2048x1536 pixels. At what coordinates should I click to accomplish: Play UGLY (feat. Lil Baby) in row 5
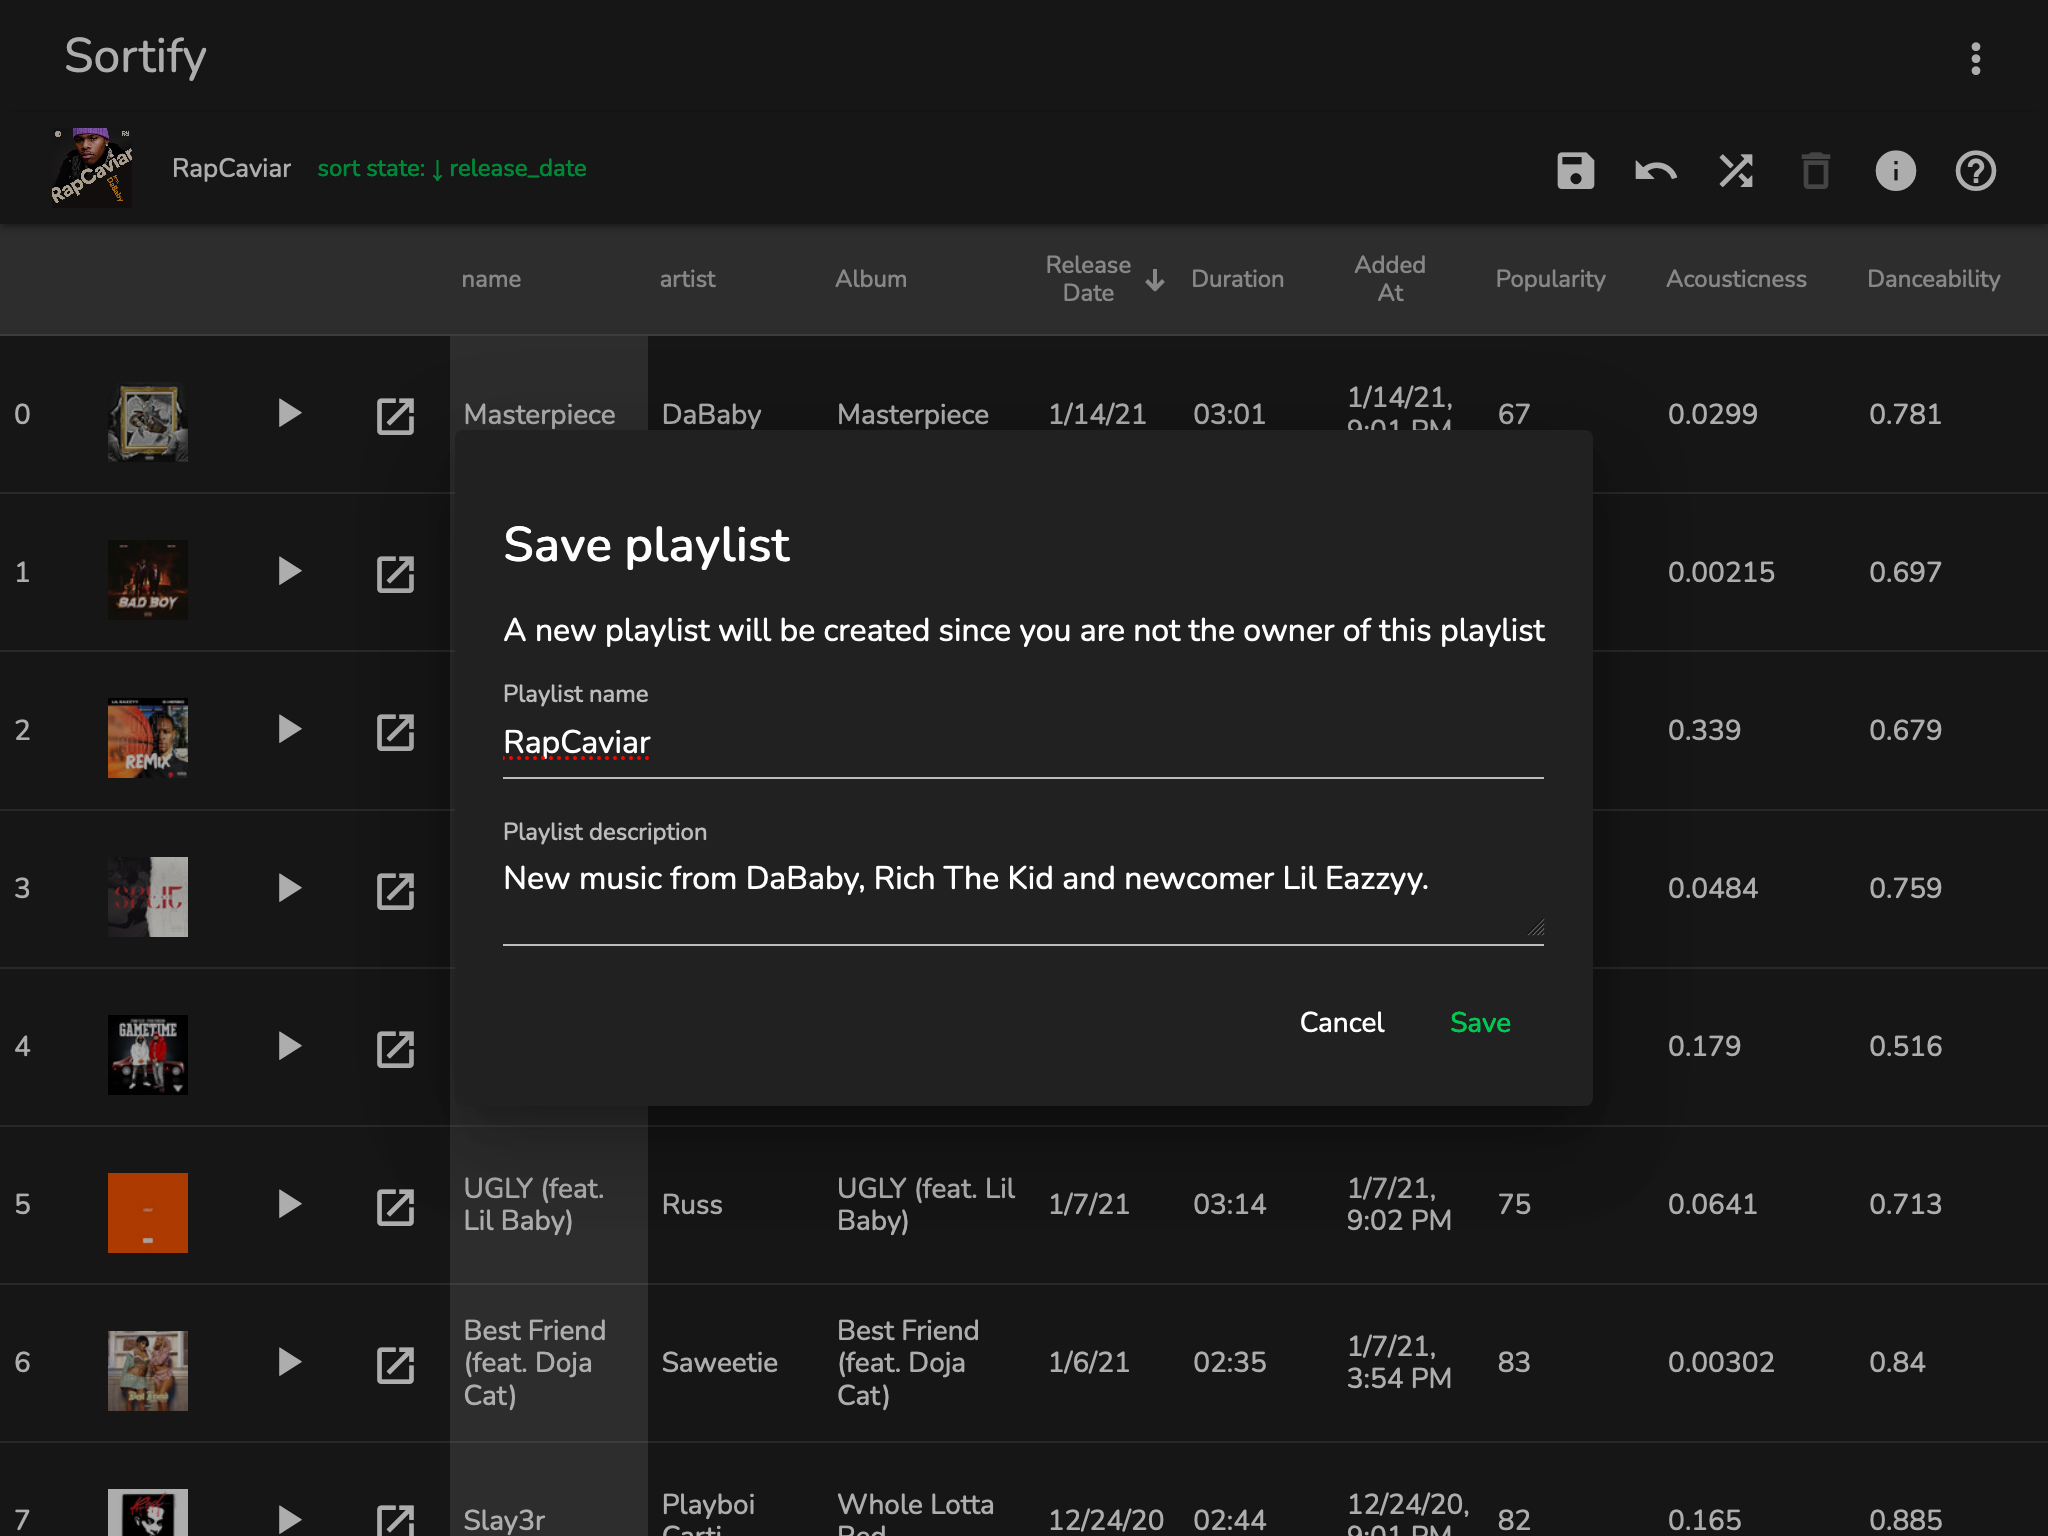(289, 1204)
